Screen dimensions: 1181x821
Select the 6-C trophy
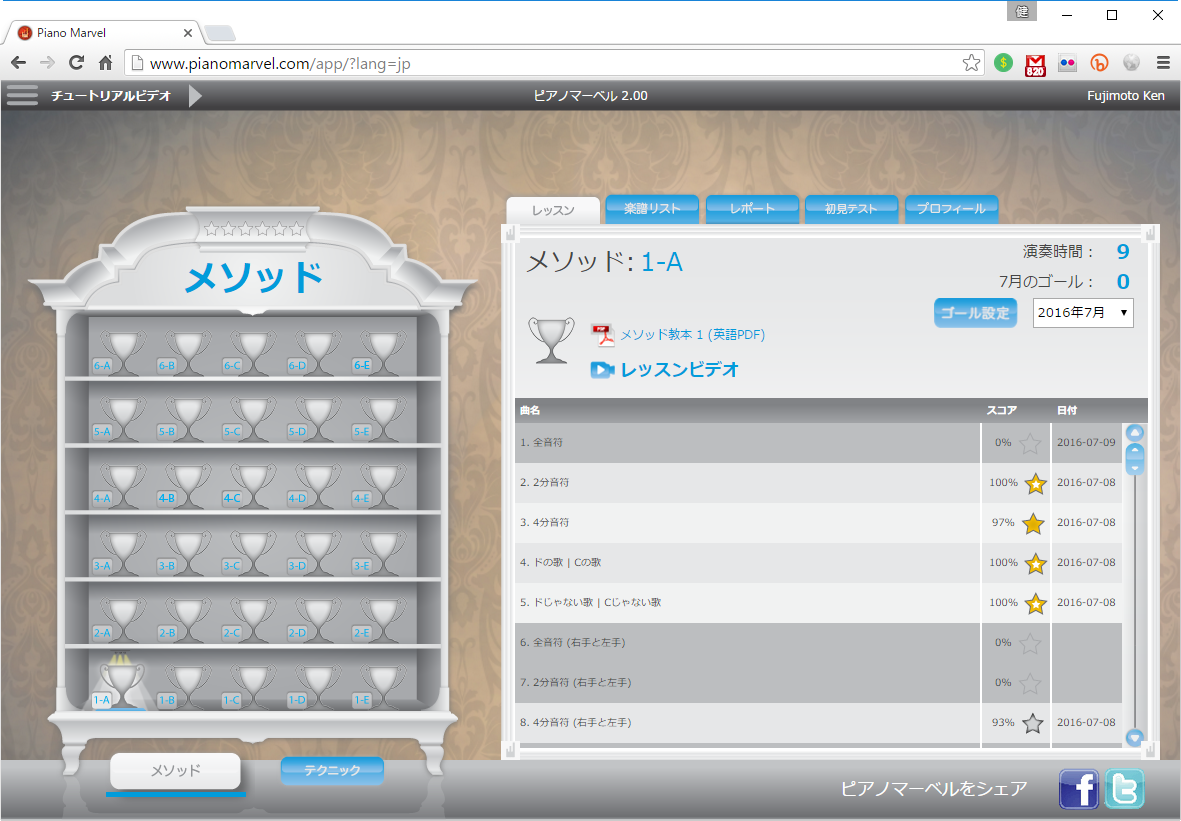(x=252, y=352)
